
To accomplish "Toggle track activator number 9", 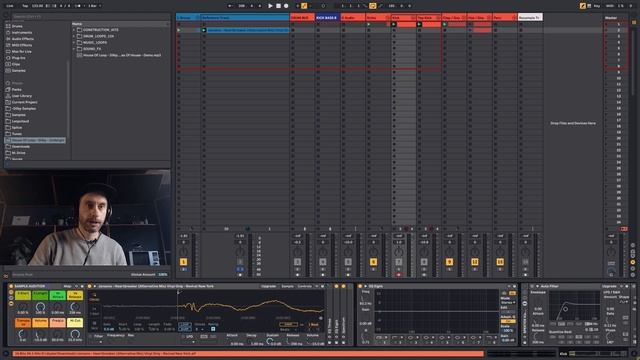I will [449, 262].
